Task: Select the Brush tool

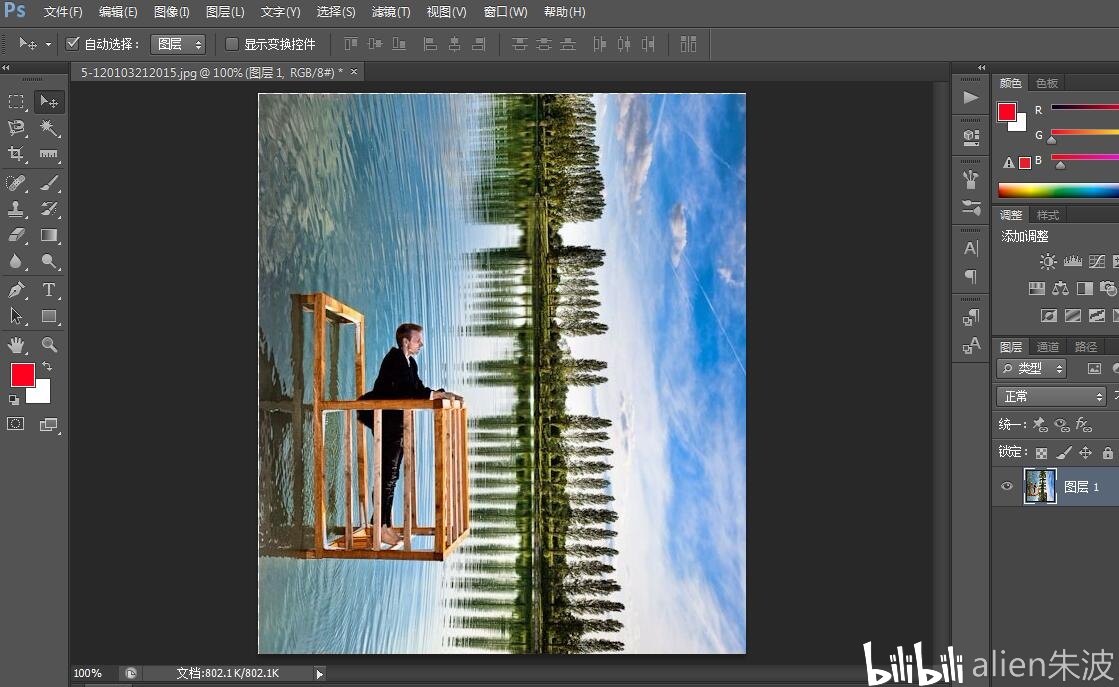Action: (49, 183)
